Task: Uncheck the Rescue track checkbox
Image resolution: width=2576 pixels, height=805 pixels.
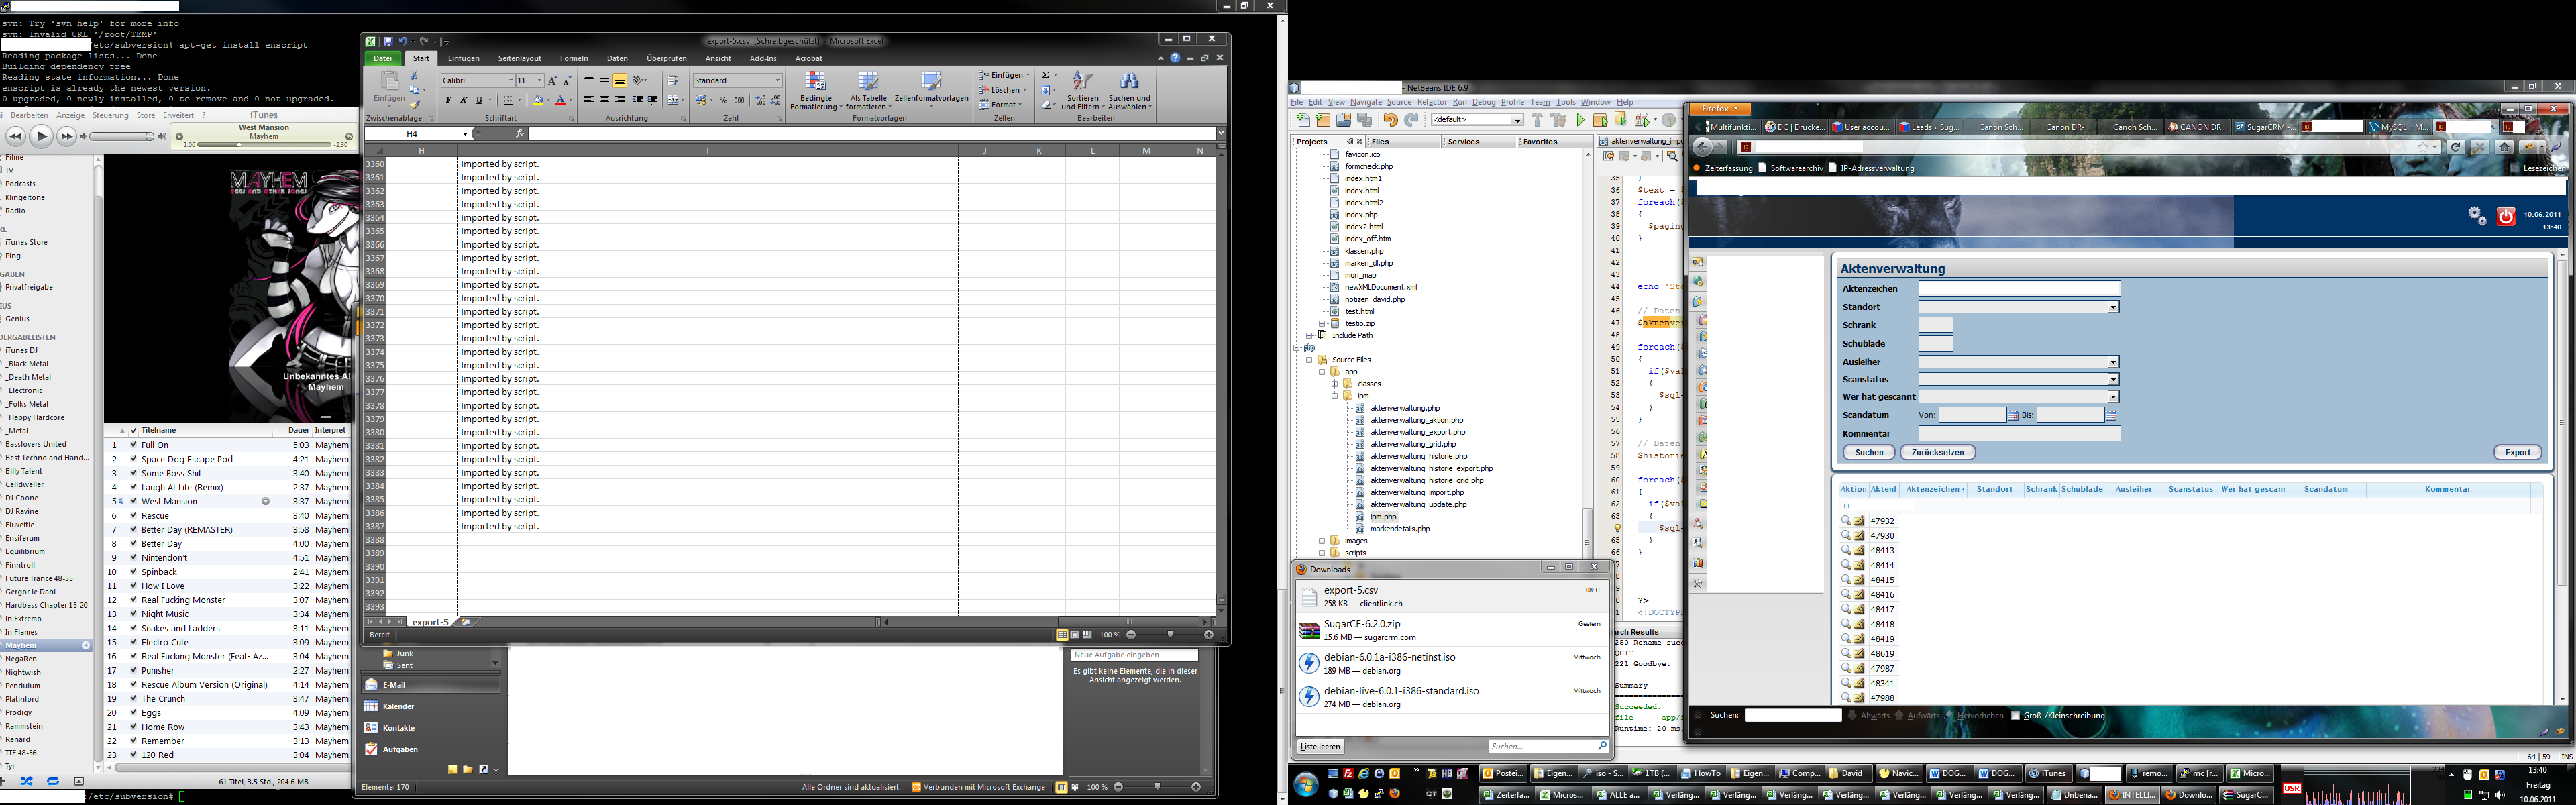Action: click(133, 516)
